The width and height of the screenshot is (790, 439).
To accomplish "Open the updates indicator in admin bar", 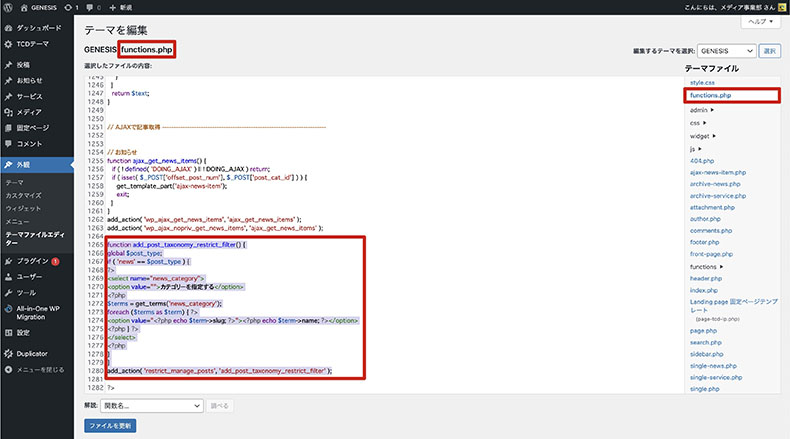I will [x=72, y=8].
